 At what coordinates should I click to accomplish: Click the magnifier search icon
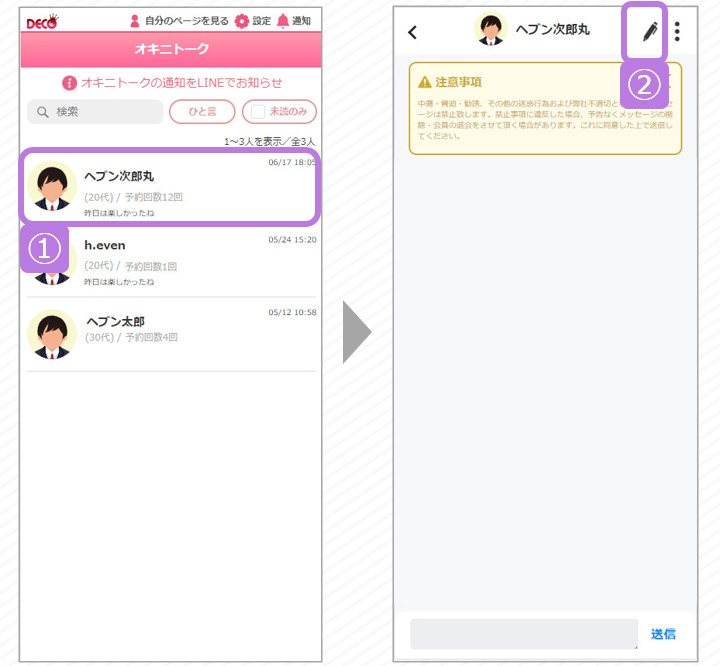click(43, 112)
